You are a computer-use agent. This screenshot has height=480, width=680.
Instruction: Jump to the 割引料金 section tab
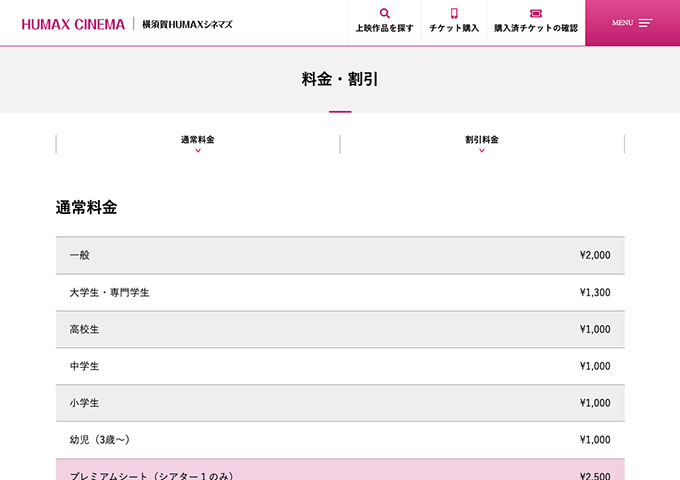(481, 140)
